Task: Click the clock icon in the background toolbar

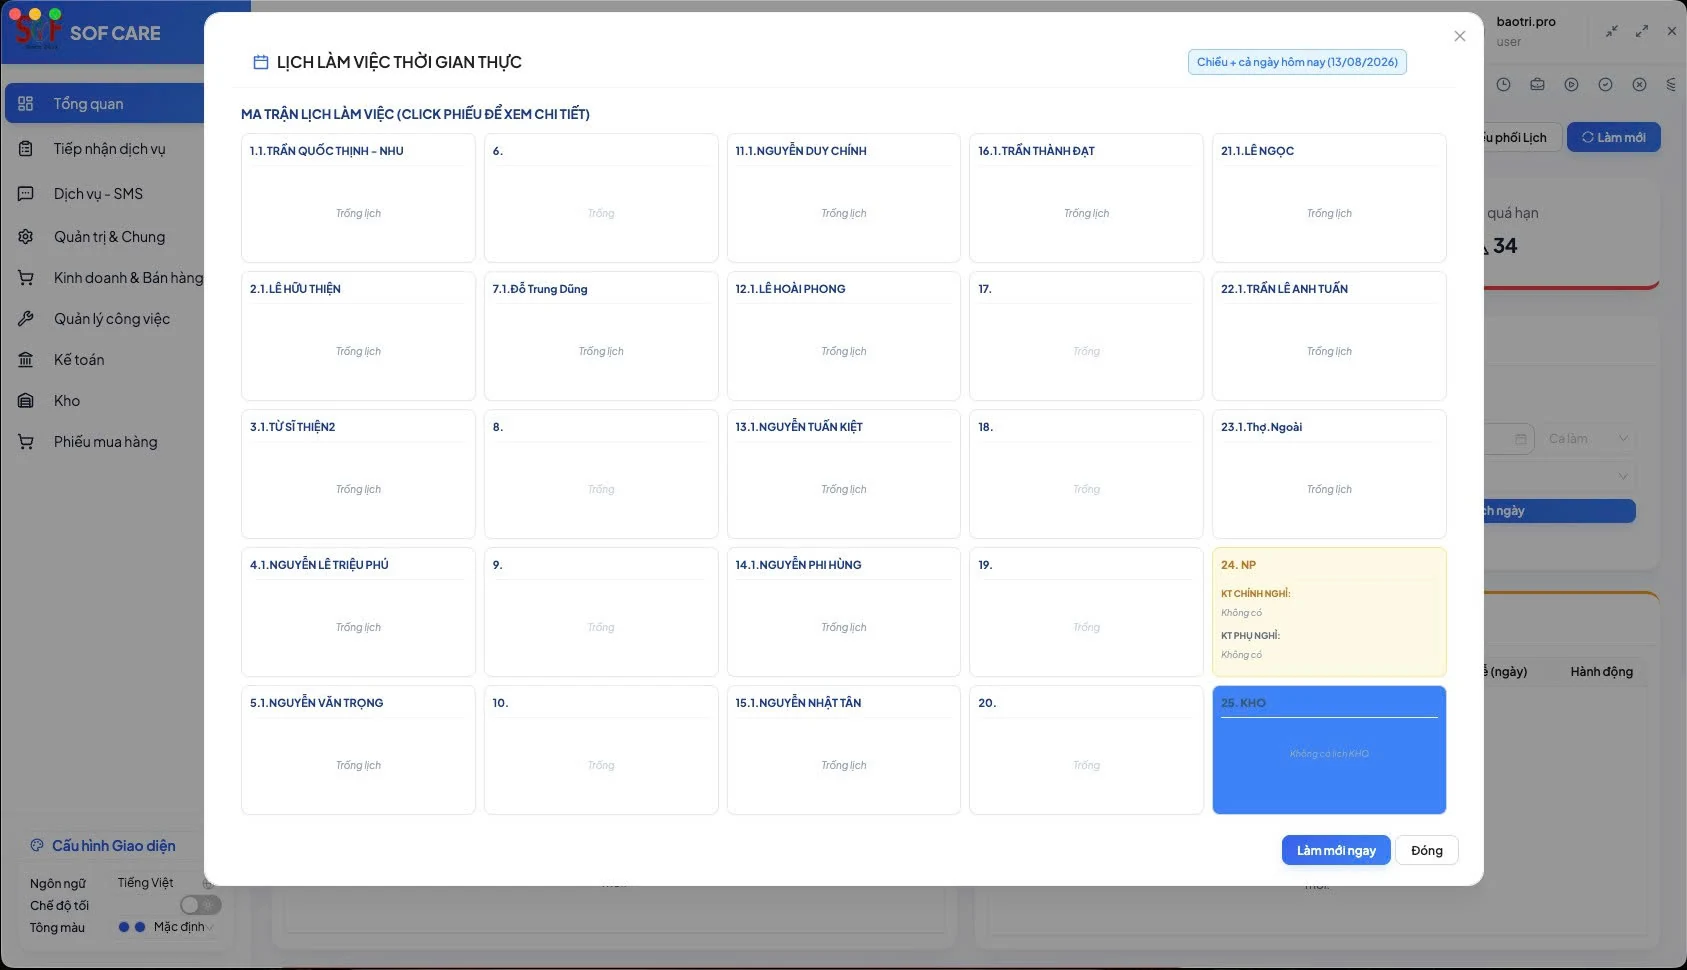Action: [1503, 85]
